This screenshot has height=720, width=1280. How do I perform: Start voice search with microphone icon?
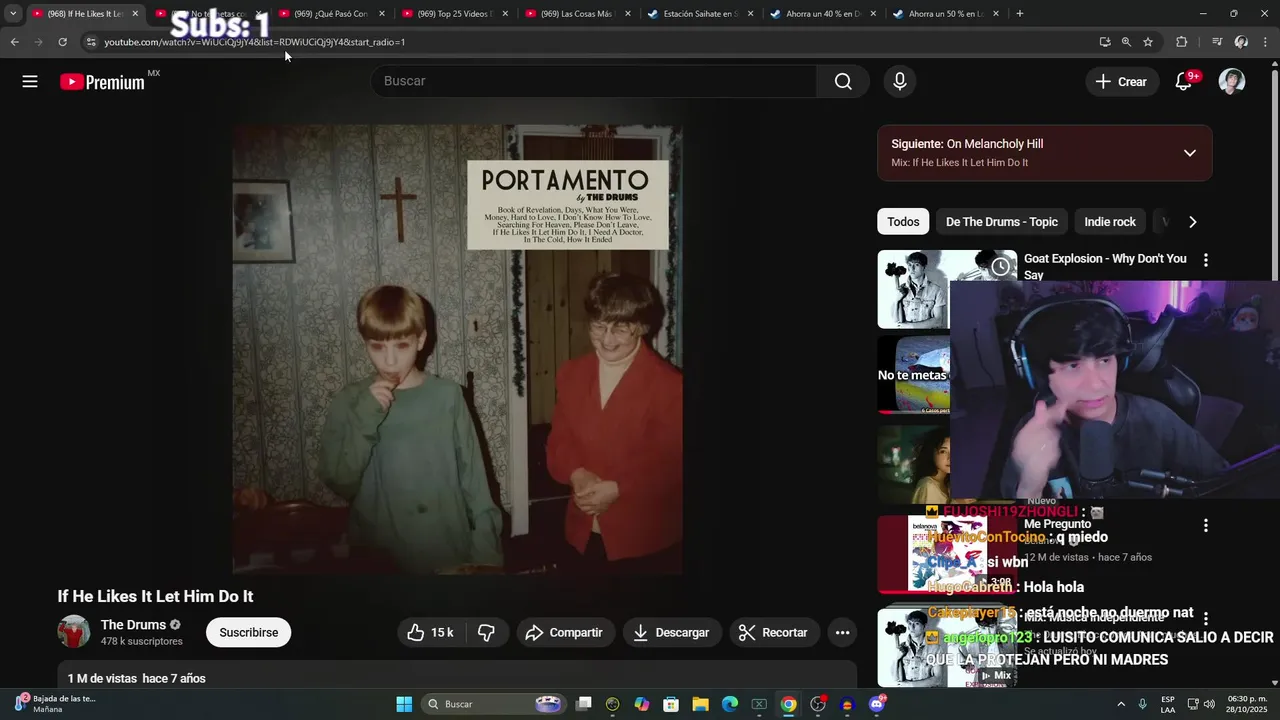pyautogui.click(x=900, y=81)
